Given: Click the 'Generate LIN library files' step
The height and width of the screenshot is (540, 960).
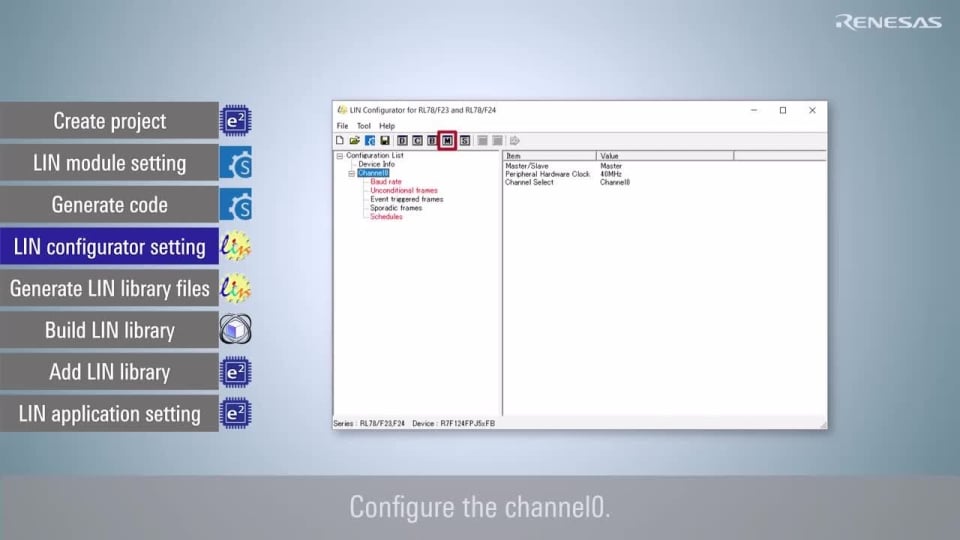Looking at the screenshot, I should click(x=110, y=289).
